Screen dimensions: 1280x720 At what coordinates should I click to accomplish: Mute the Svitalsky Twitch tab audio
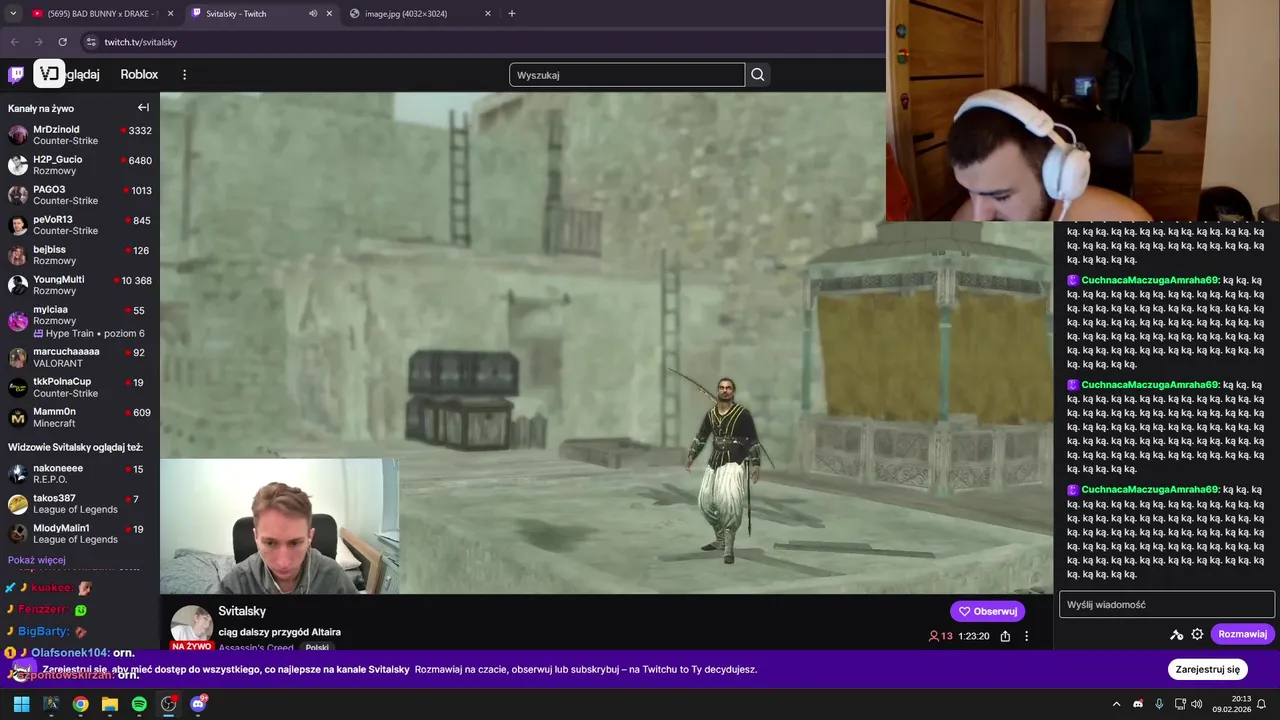click(313, 14)
